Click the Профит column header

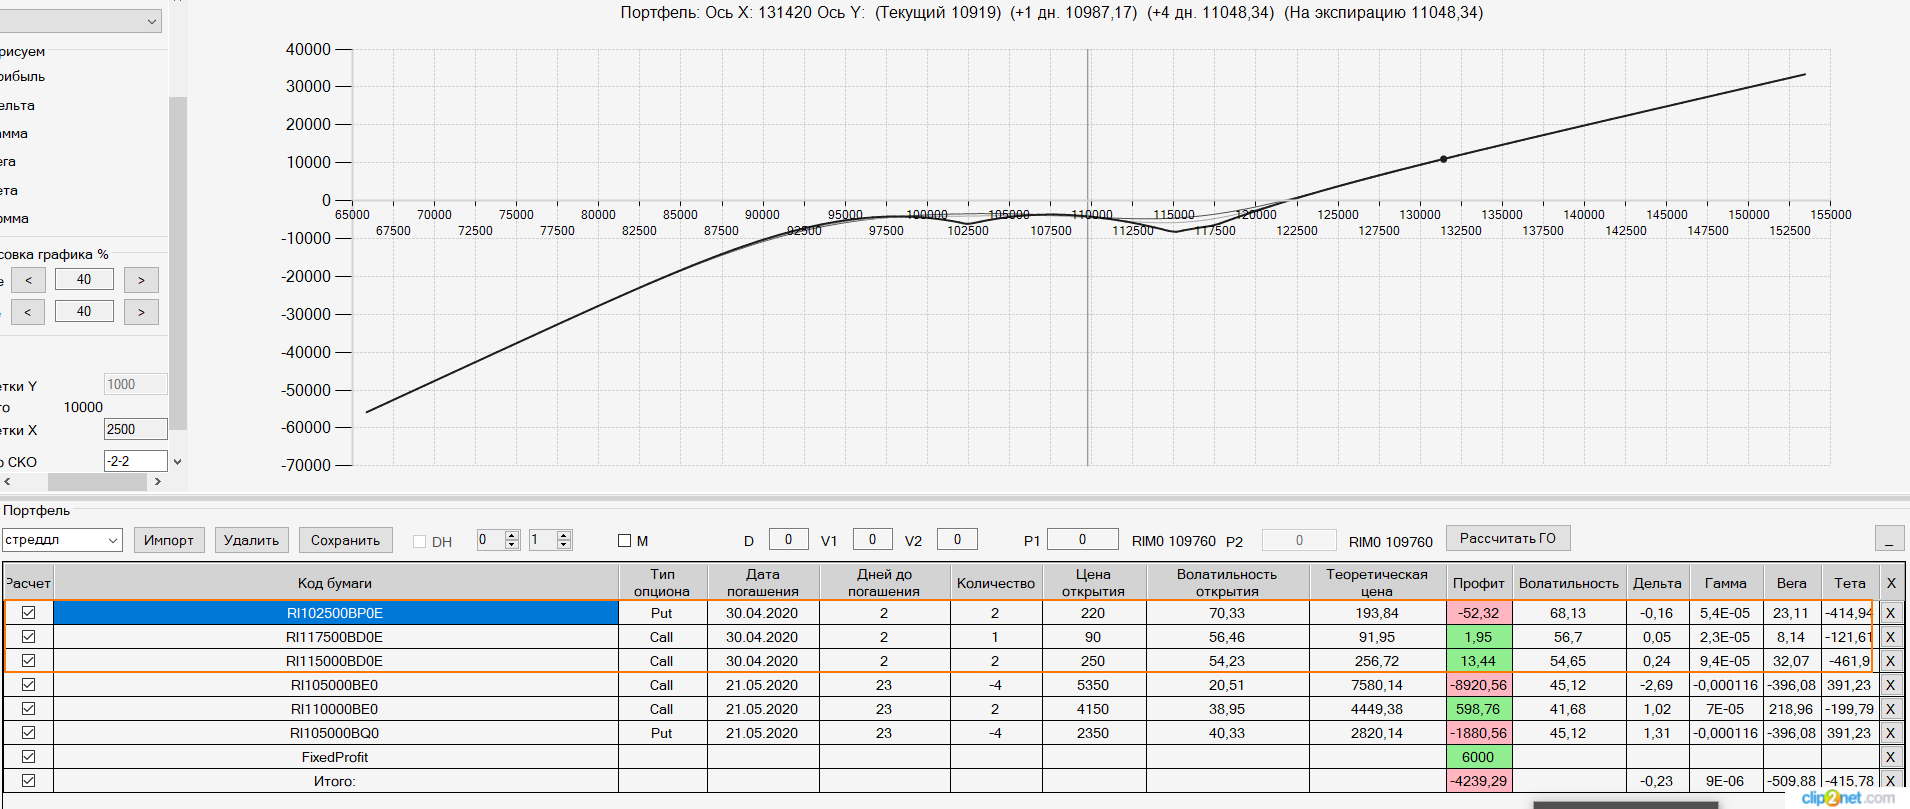pyautogui.click(x=1479, y=583)
